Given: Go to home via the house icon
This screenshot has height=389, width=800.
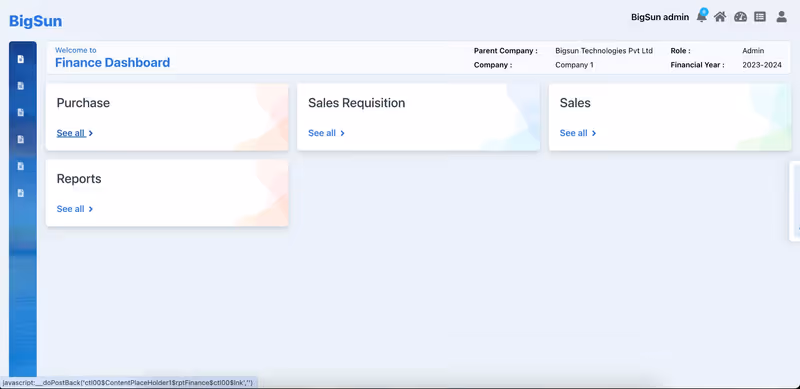Looking at the screenshot, I should (x=720, y=17).
